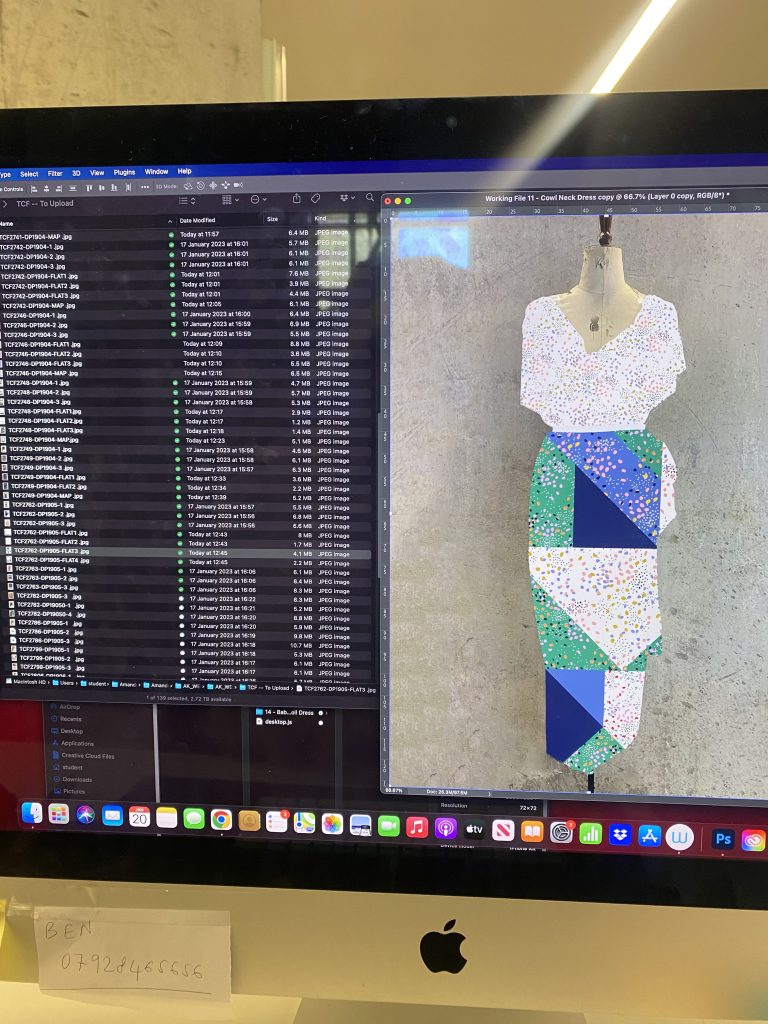Open Calendar showing date 20

(x=139, y=816)
